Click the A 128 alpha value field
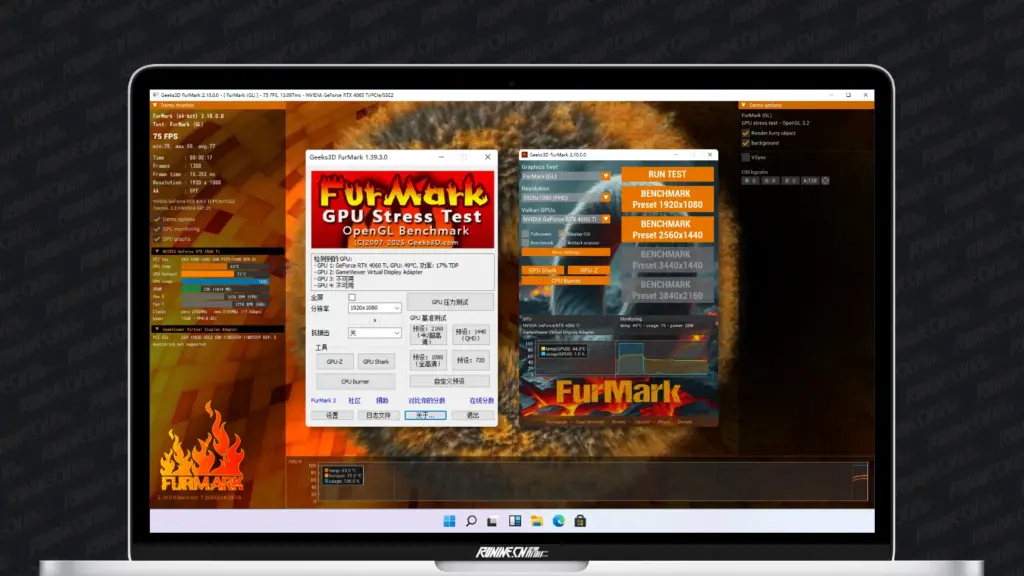1024x576 pixels. pyautogui.click(x=809, y=180)
